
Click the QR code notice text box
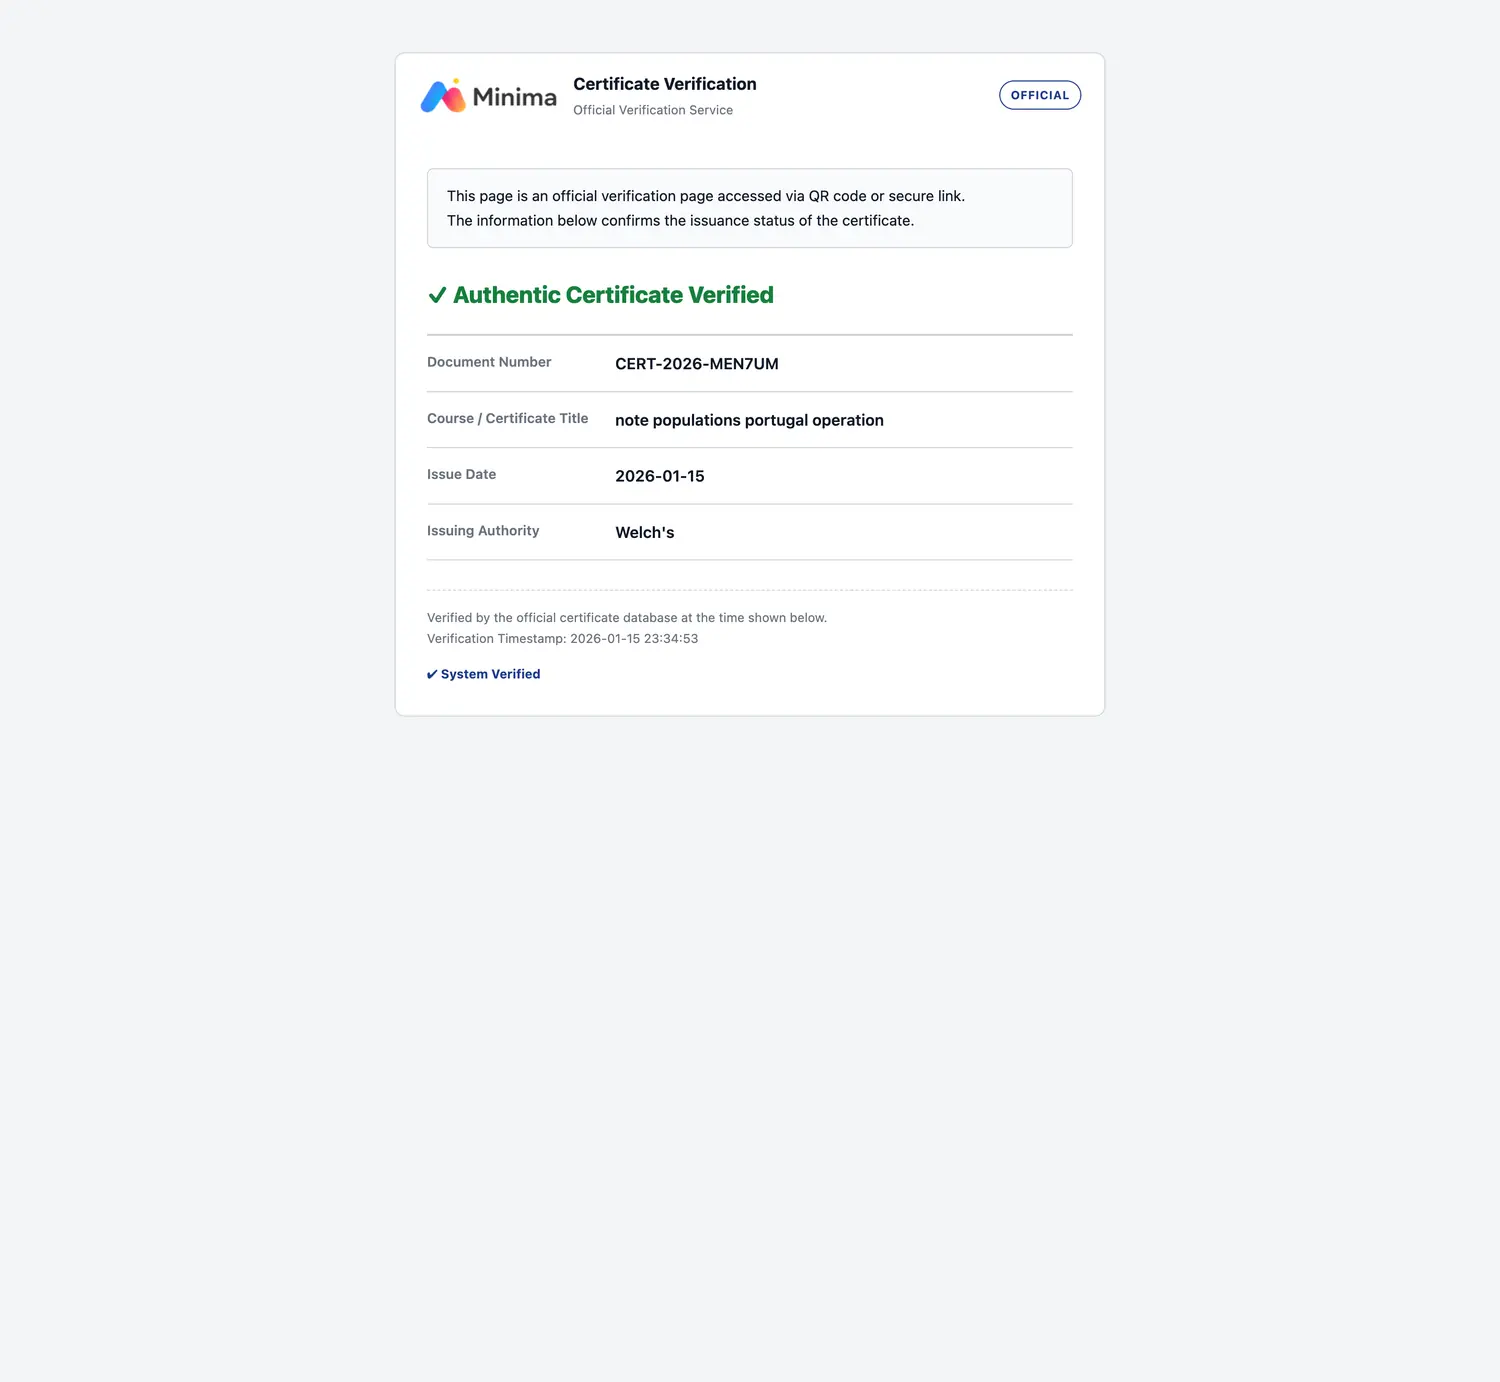tap(749, 208)
